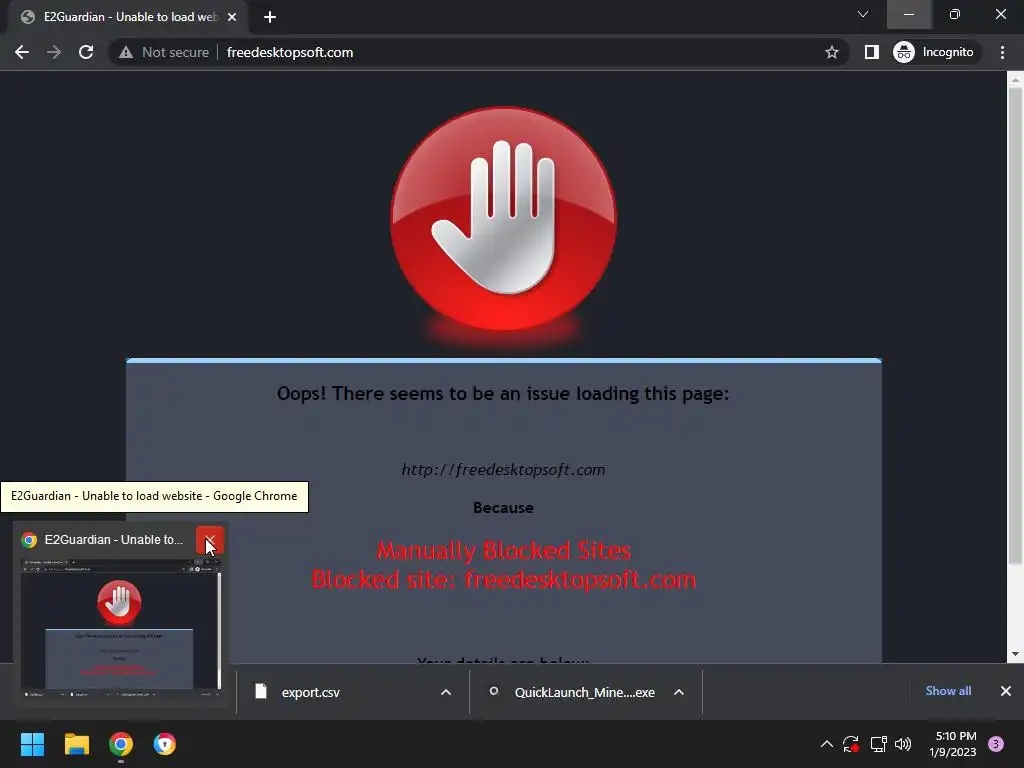This screenshot has height=768, width=1024.
Task: Click Show all downloads
Action: pos(948,691)
